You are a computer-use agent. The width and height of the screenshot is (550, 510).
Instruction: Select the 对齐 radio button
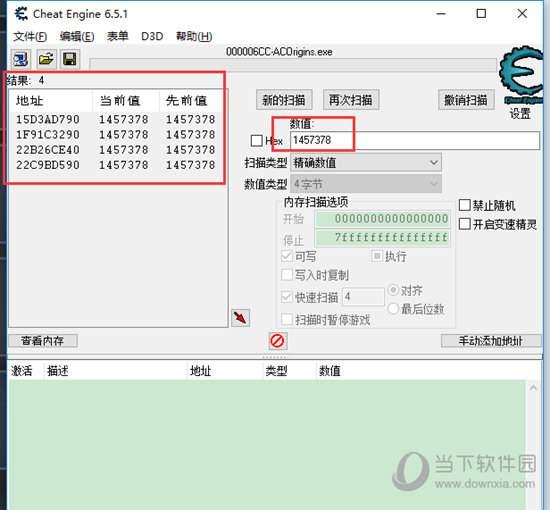393,290
